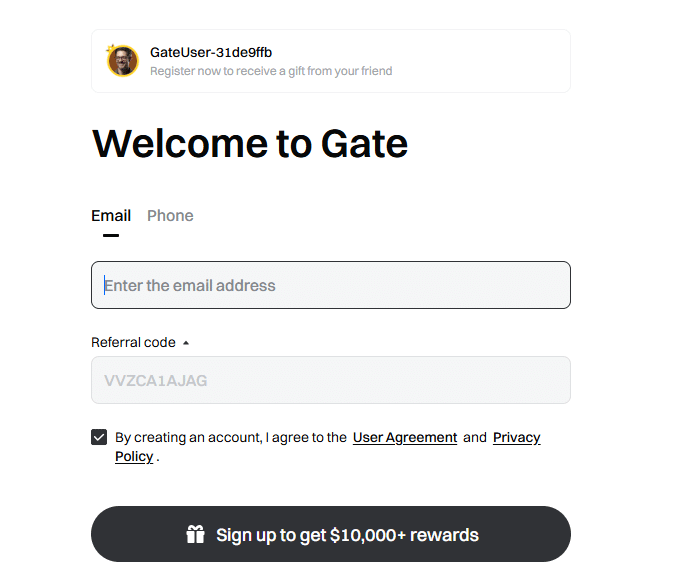Click the word 'Policy' on the second line
Viewport: 674px width, 582px height.
click(134, 456)
